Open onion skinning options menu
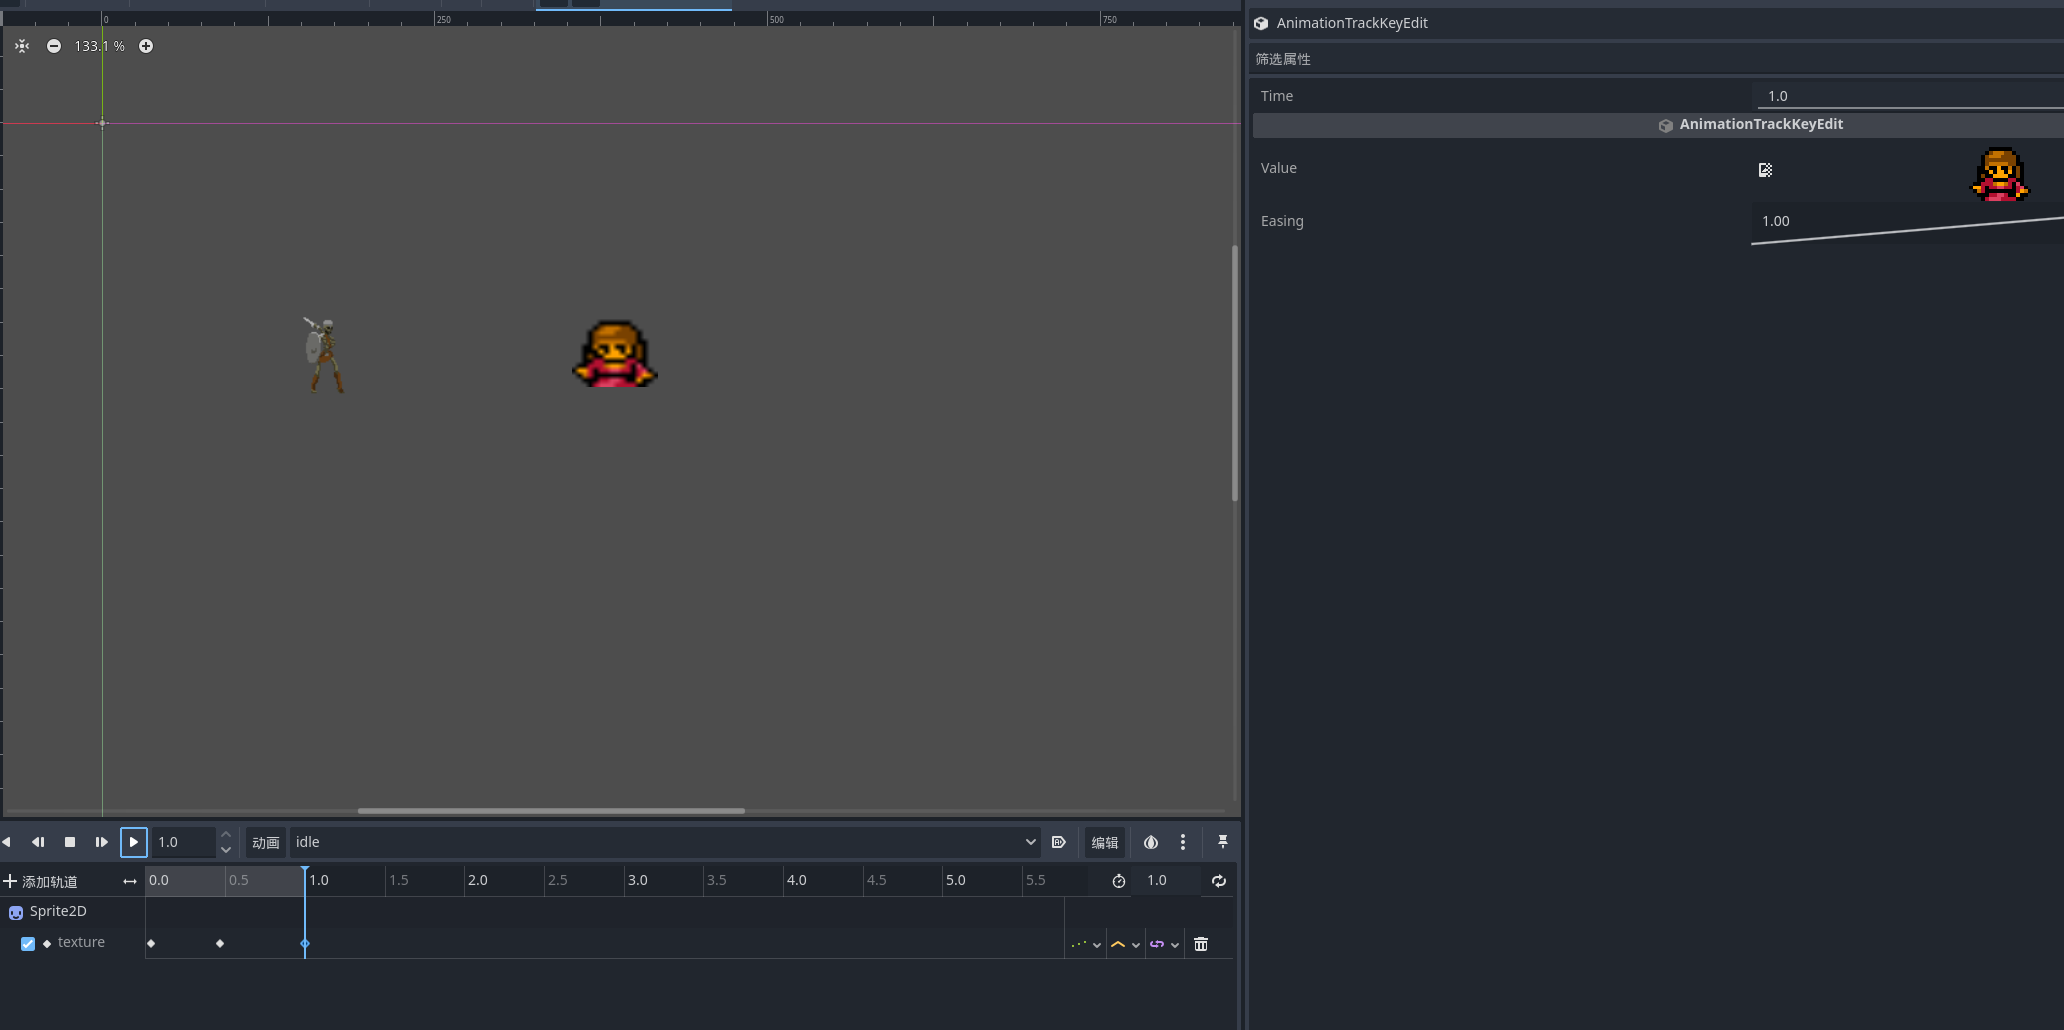This screenshot has height=1030, width=2064. (1183, 842)
